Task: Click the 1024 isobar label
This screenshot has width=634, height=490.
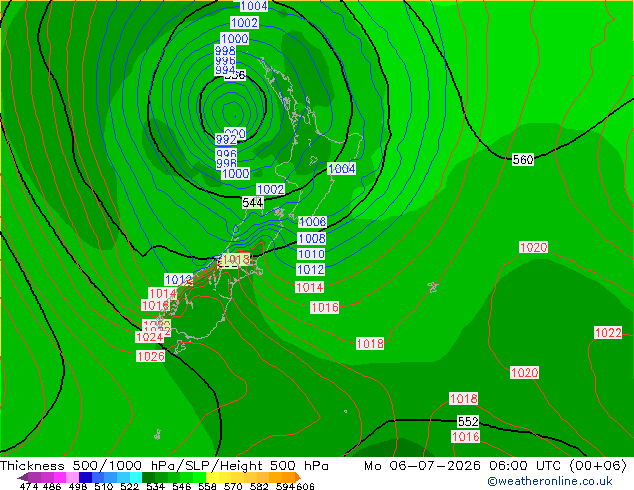Action: 149,337
